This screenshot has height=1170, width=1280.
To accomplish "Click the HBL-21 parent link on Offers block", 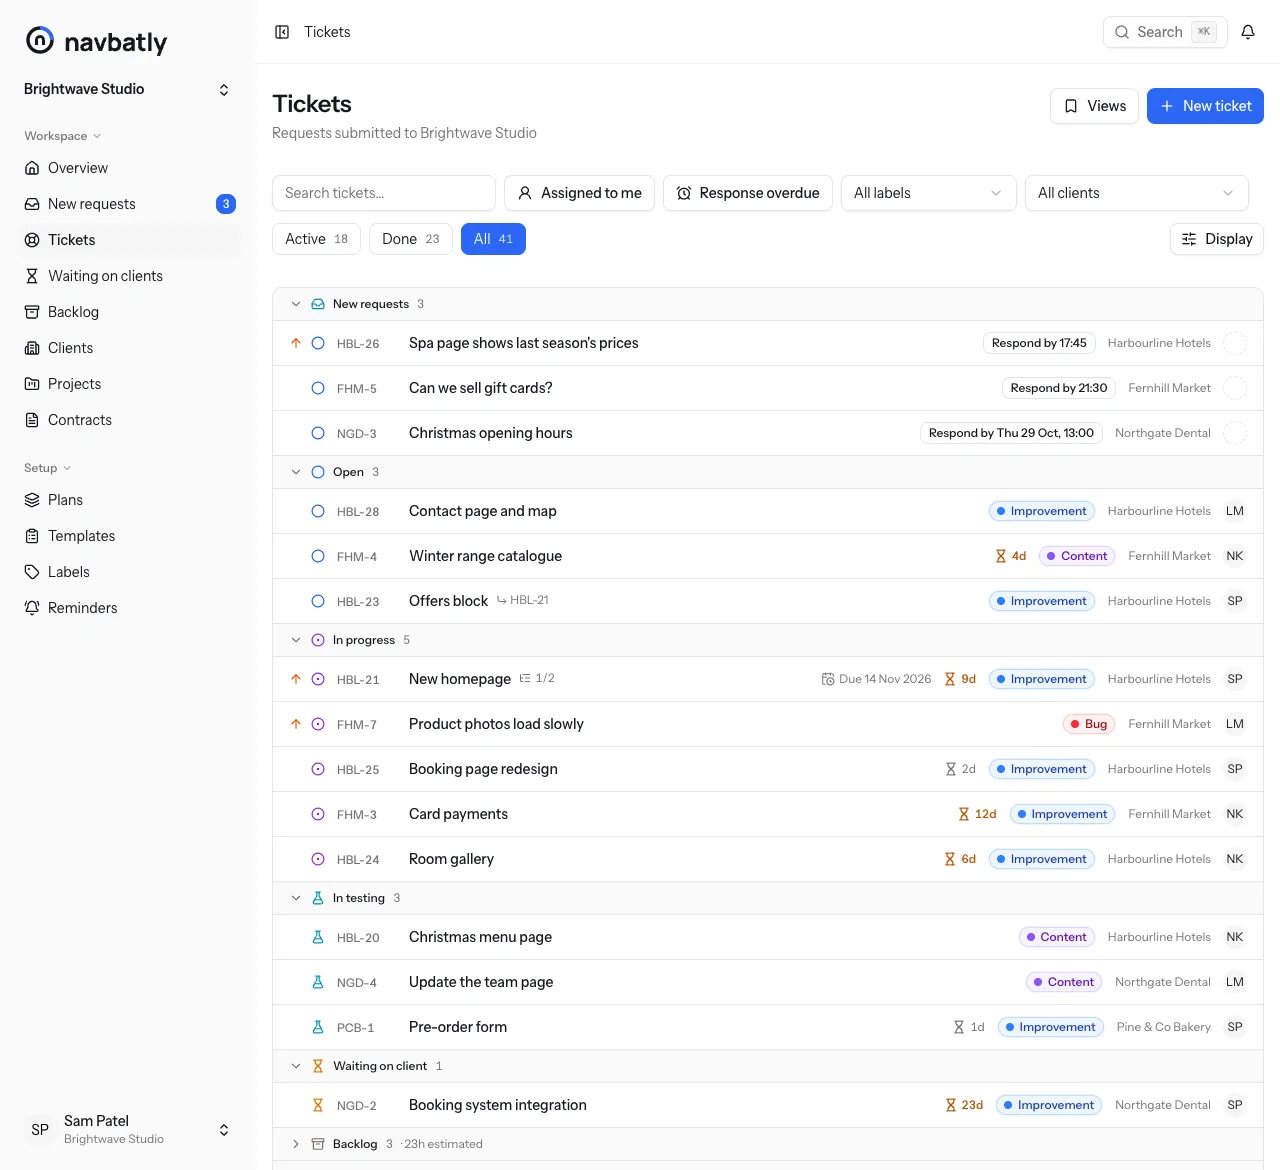I will [x=522, y=600].
